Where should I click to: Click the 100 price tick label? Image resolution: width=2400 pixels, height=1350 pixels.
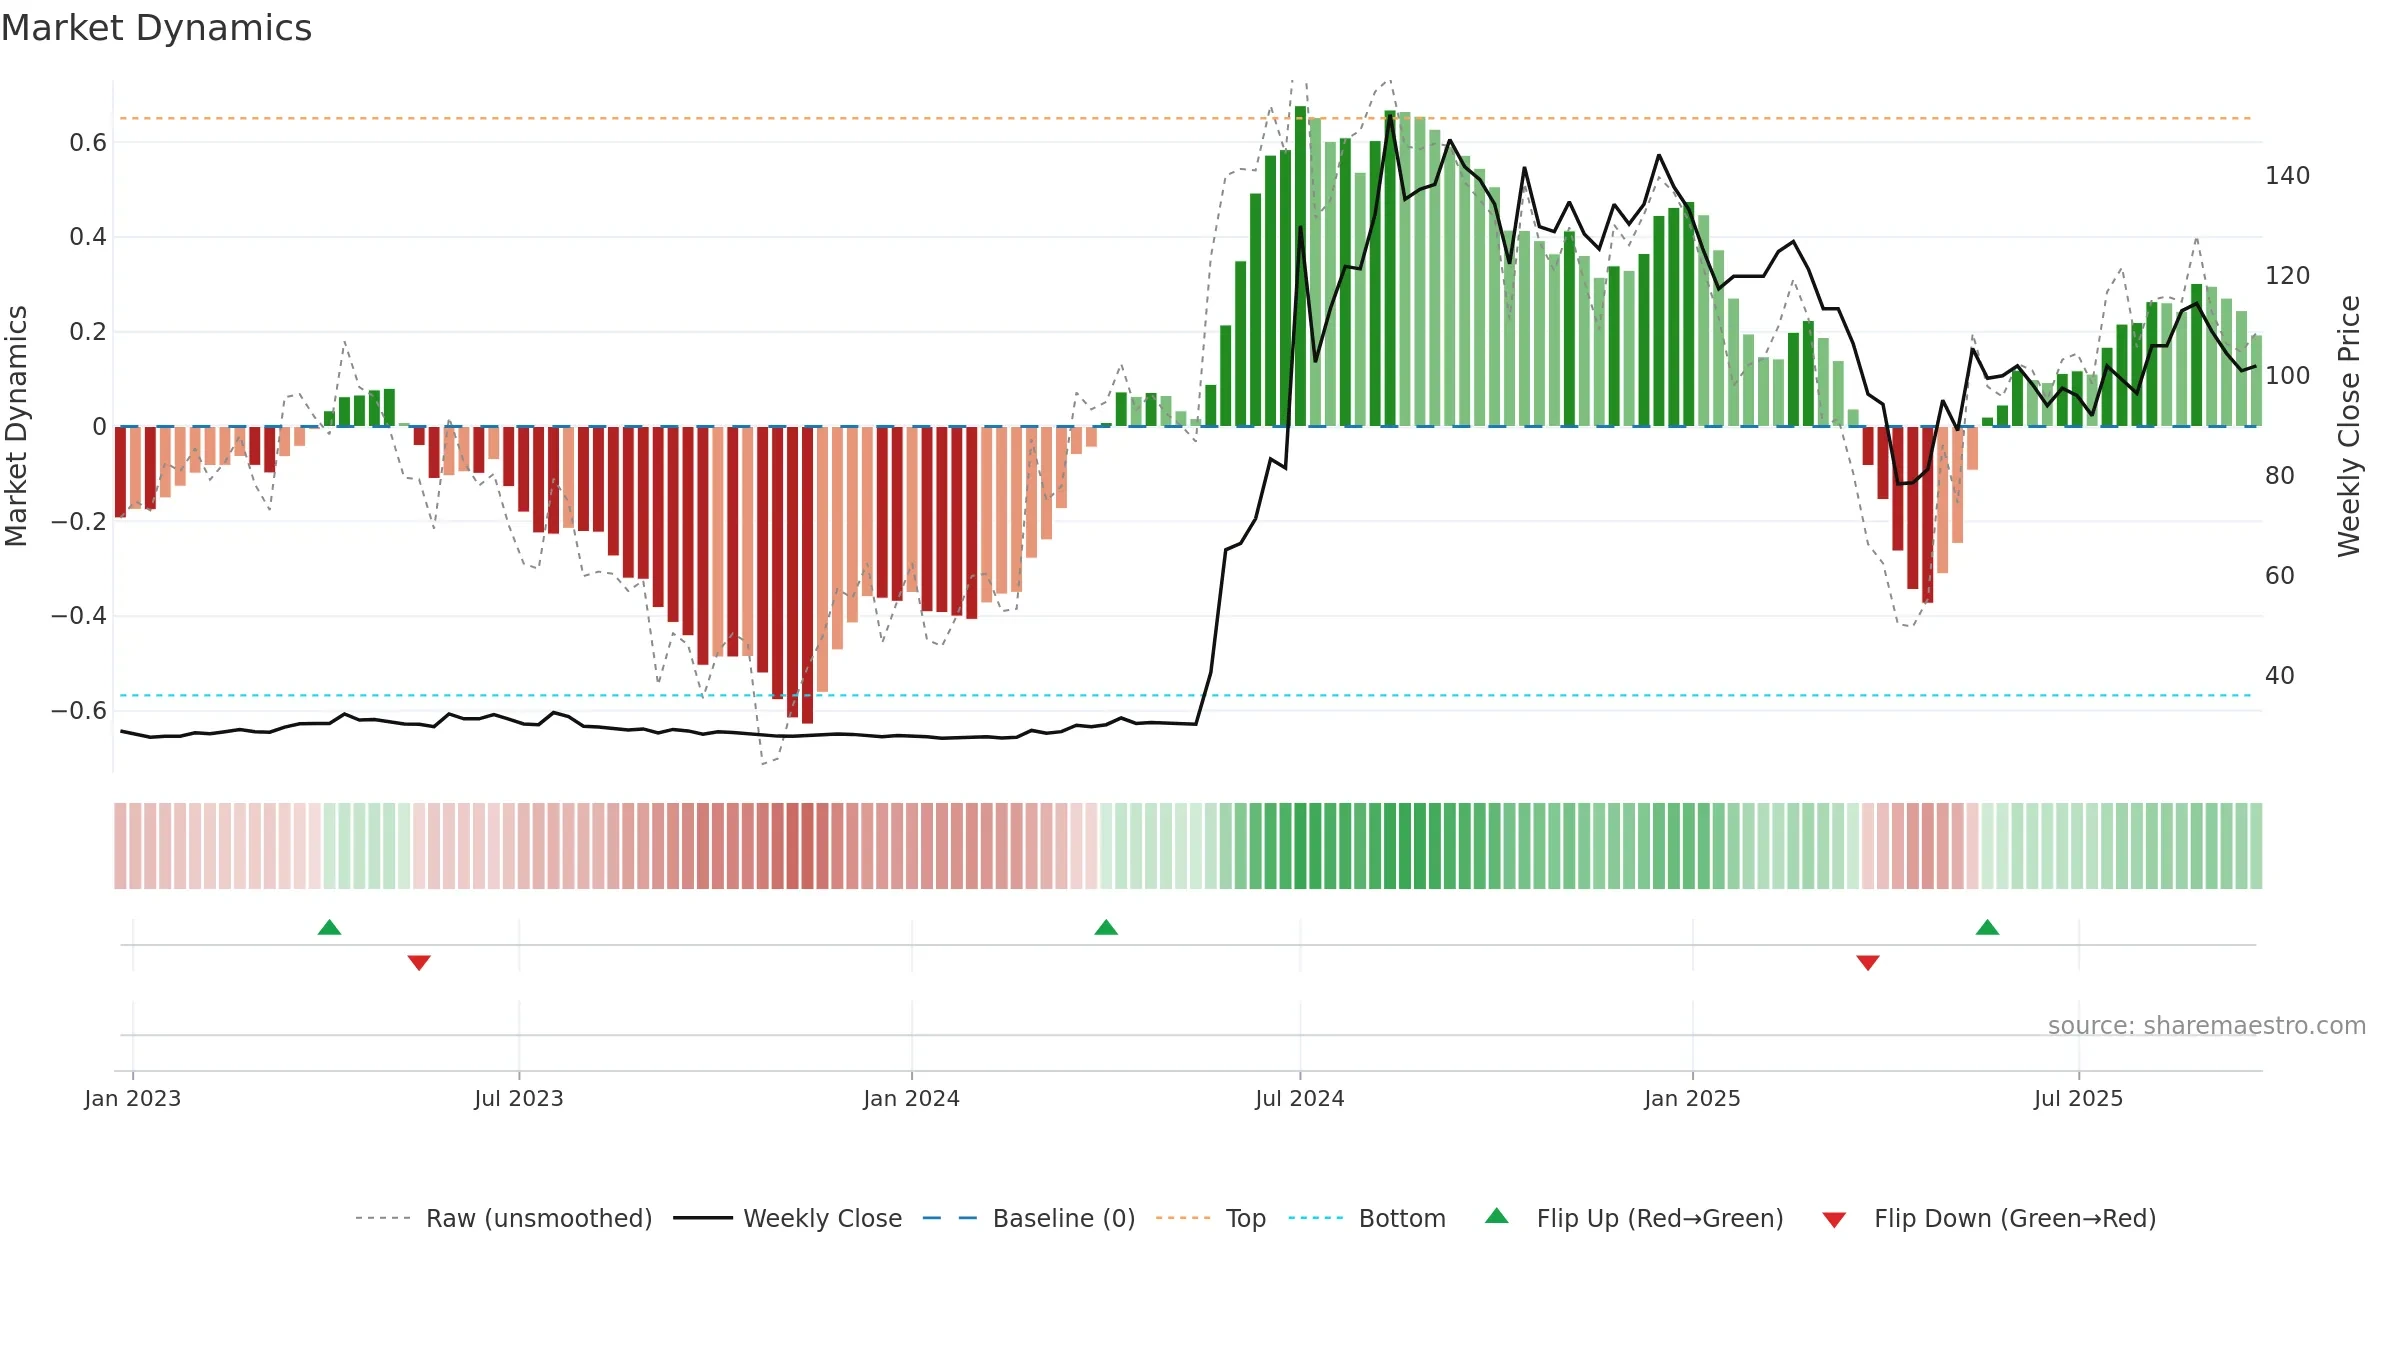2288,376
